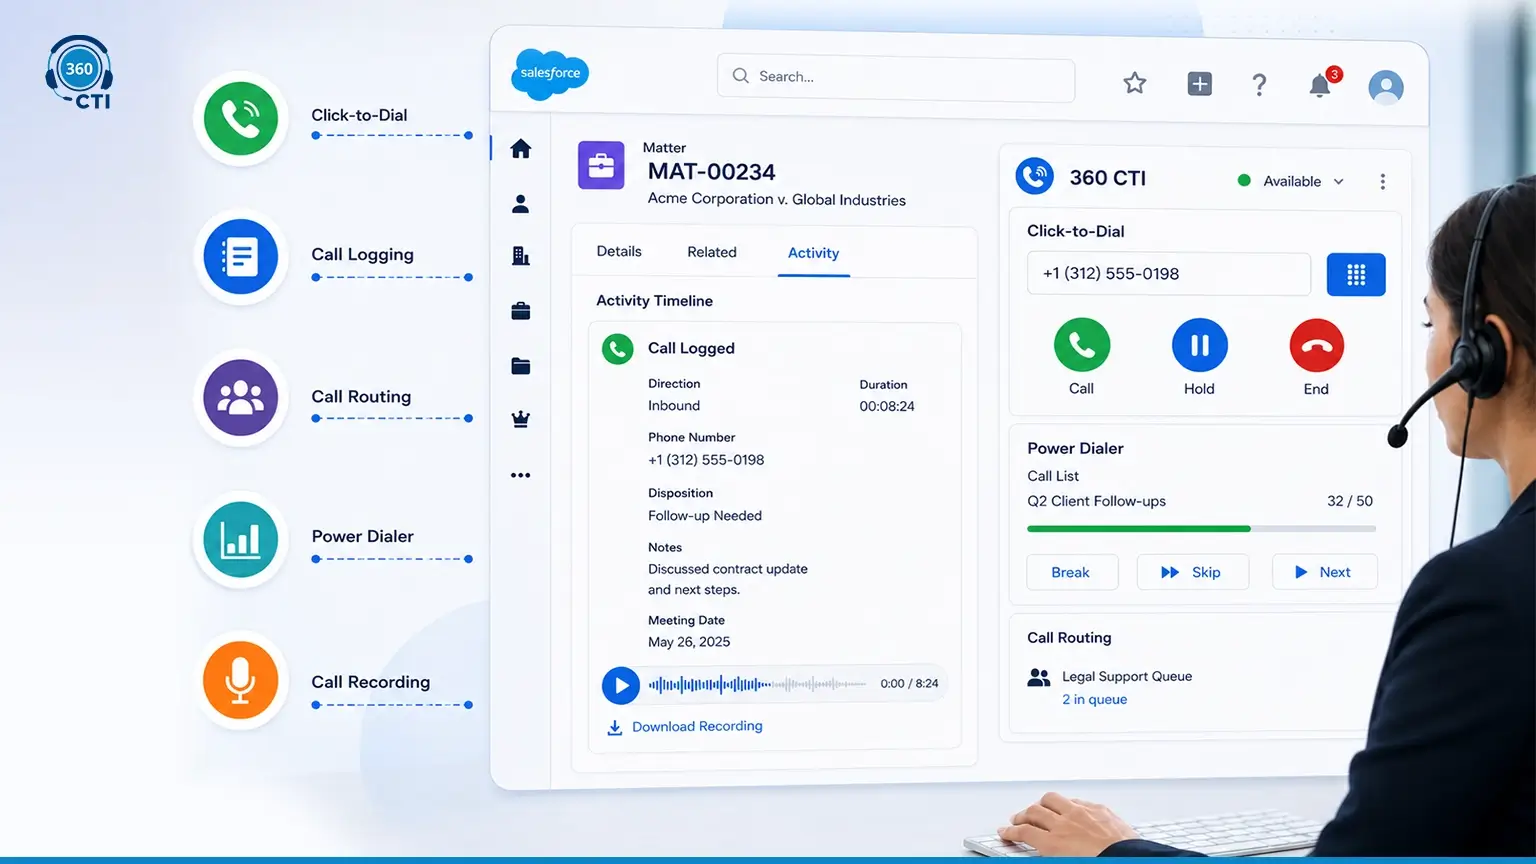End the call with red button
Image resolution: width=1536 pixels, height=864 pixels.
1317,346
